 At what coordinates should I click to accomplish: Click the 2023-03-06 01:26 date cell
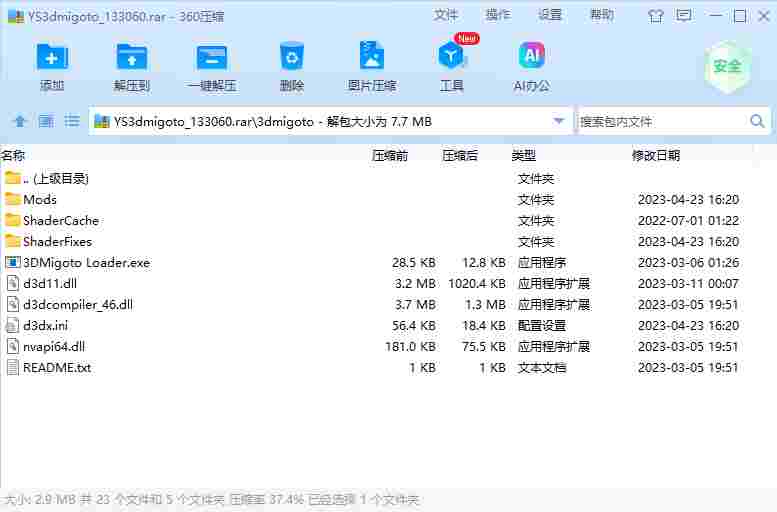pyautogui.click(x=688, y=263)
